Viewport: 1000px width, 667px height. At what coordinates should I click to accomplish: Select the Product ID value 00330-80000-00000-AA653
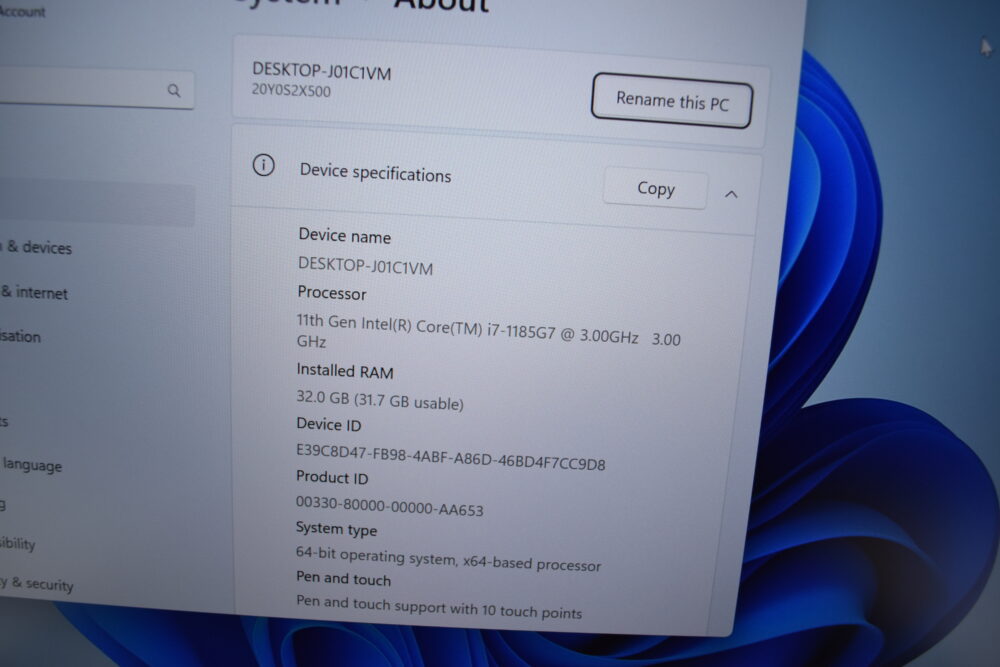pyautogui.click(x=390, y=506)
